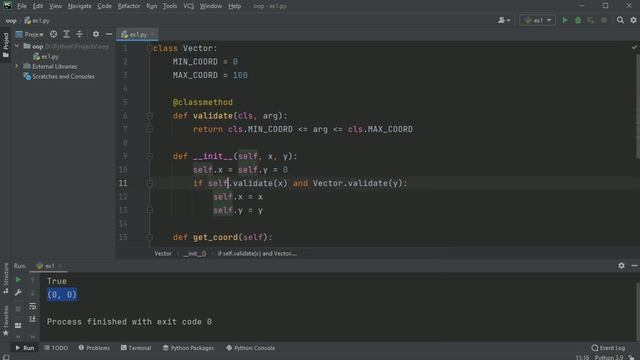This screenshot has width=640, height=360.
Task: Open the View menu
Action: click(x=56, y=6)
